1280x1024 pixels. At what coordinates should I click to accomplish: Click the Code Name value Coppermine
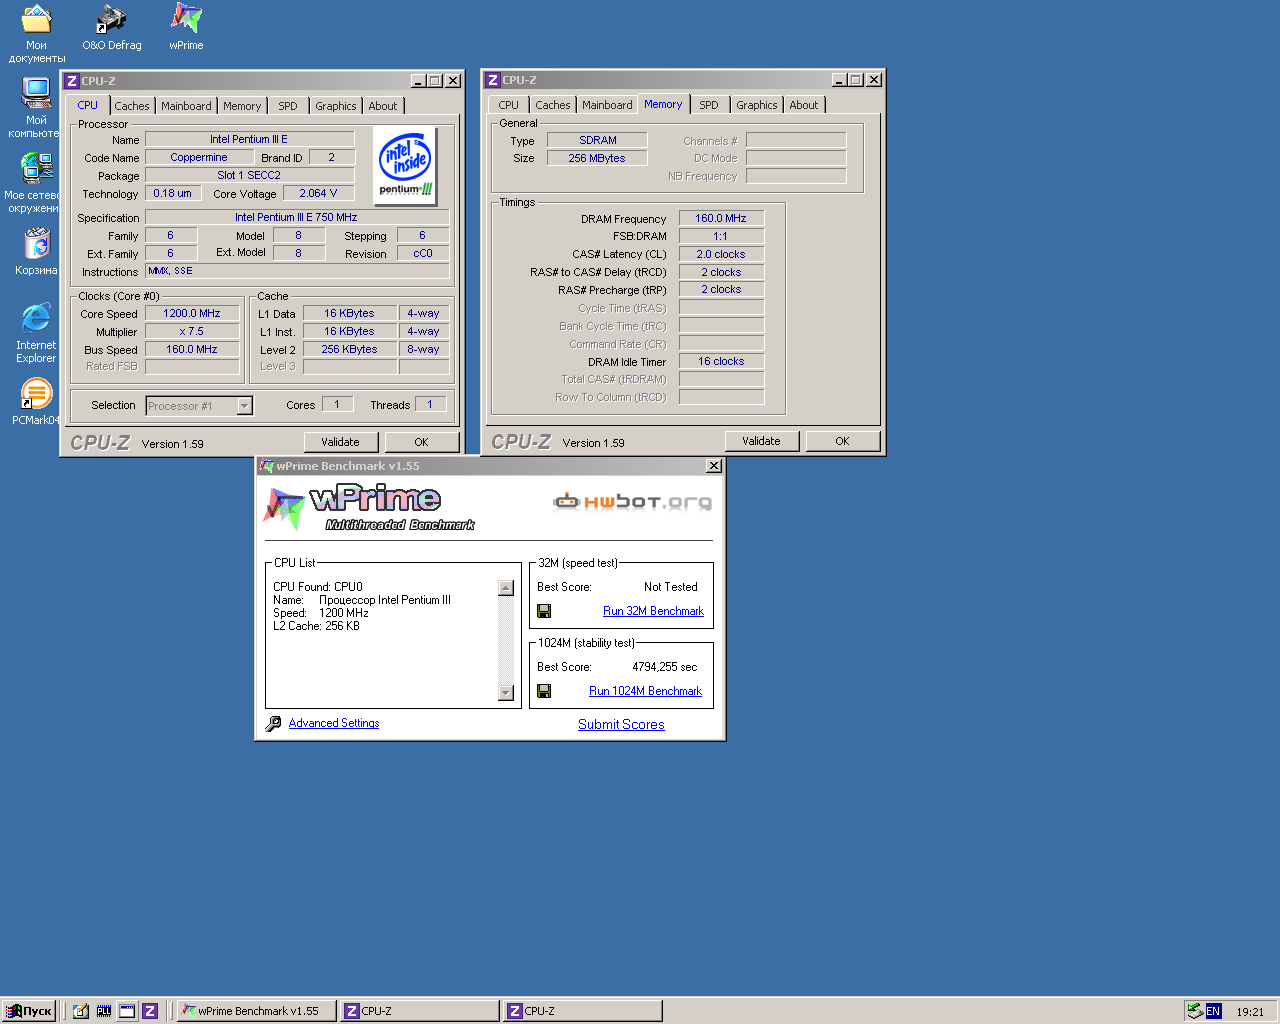click(x=198, y=157)
